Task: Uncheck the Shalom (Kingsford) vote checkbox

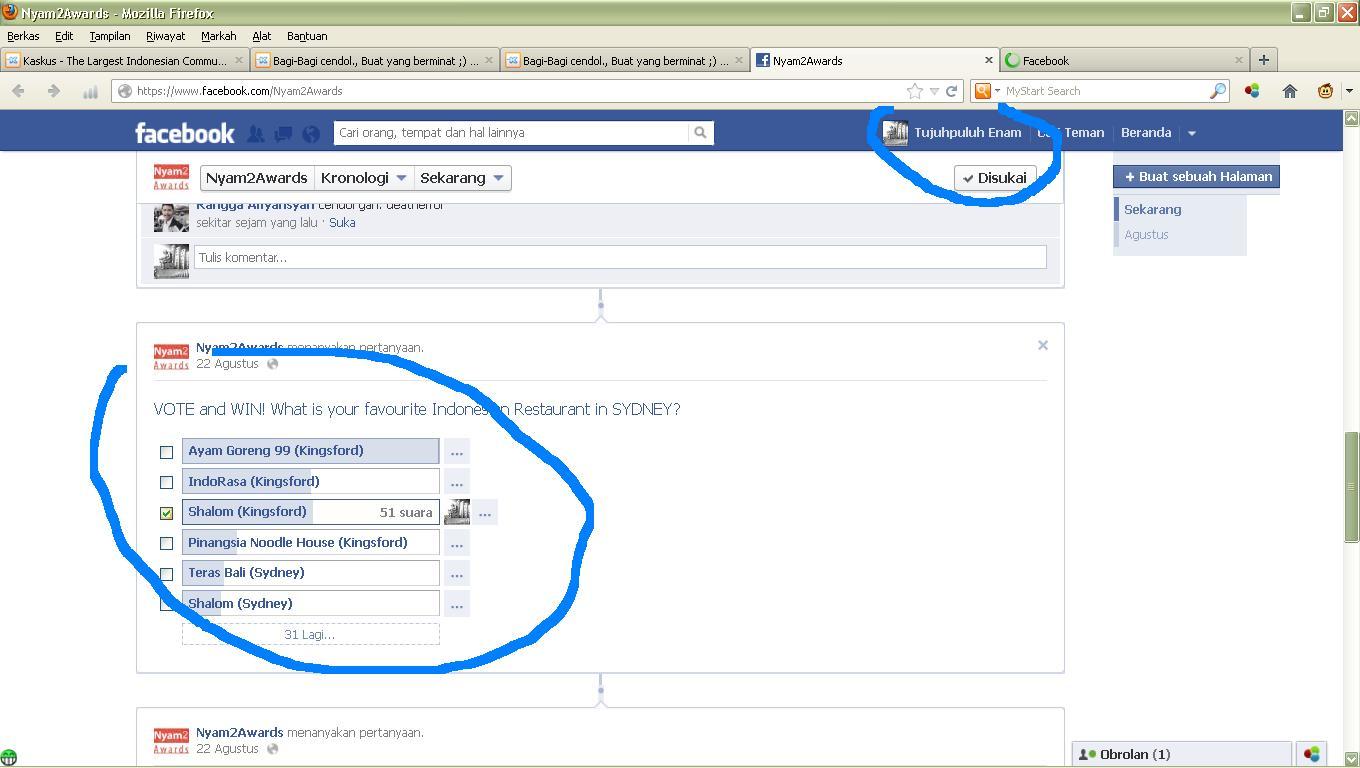Action: [167, 513]
